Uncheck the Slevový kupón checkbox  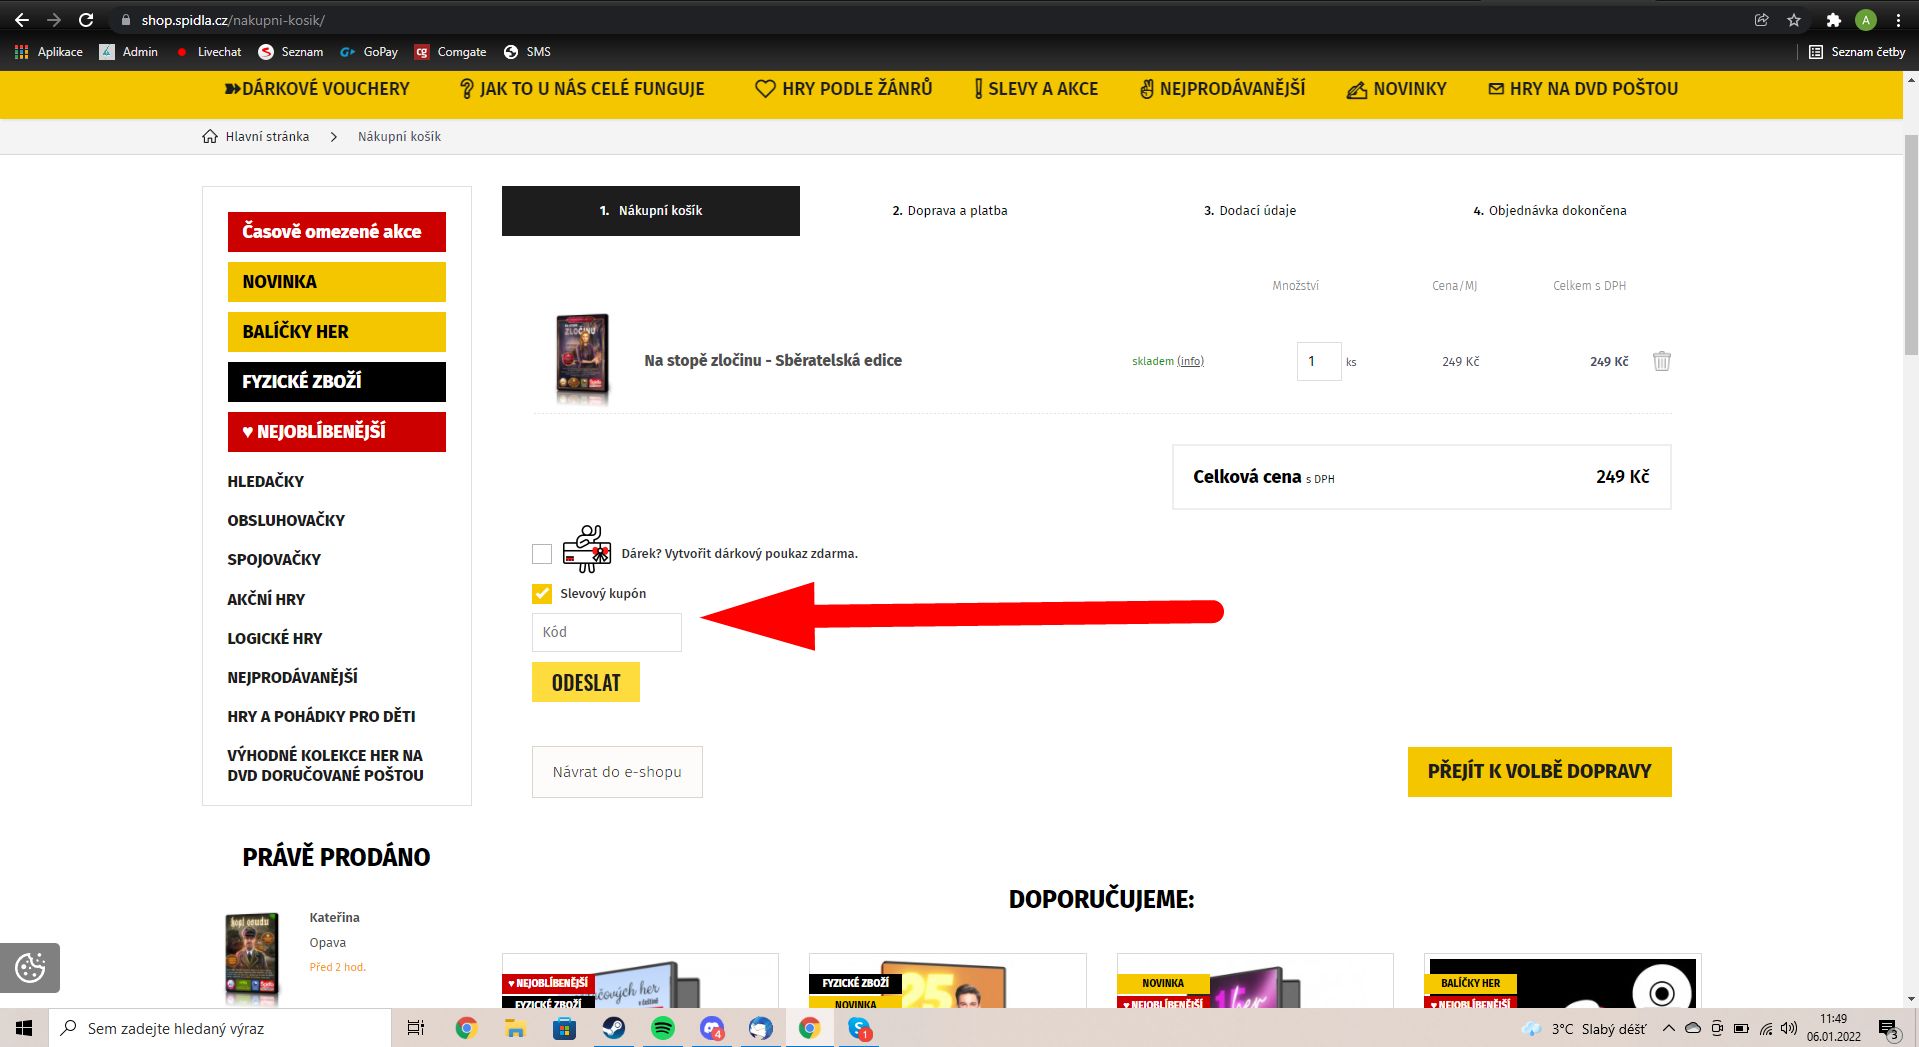pyautogui.click(x=542, y=594)
